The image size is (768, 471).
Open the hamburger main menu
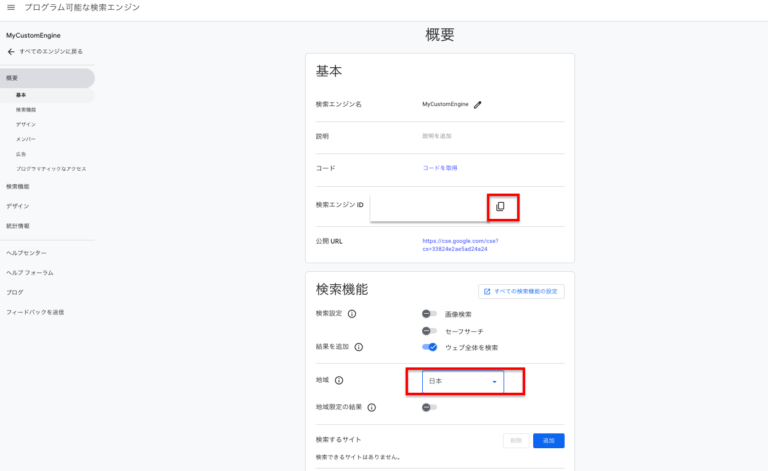point(11,8)
